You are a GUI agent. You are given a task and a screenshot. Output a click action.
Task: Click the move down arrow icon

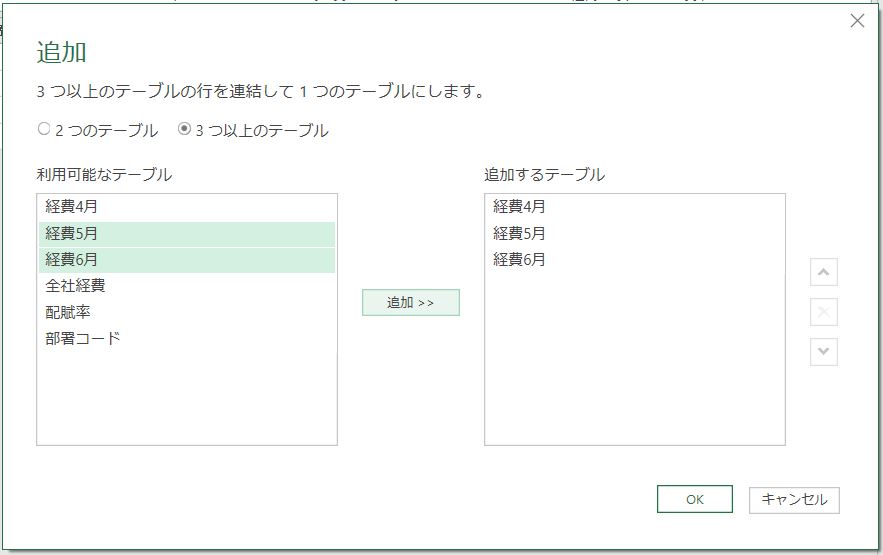pyautogui.click(x=823, y=352)
